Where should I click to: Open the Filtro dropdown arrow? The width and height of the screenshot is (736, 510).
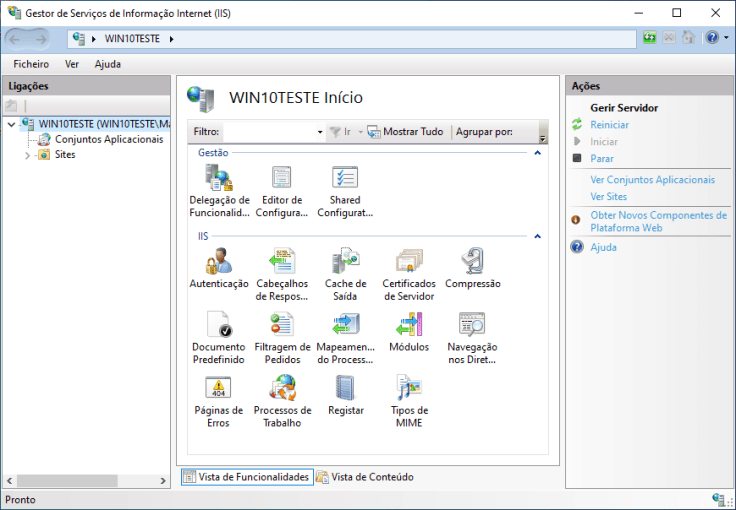coord(320,132)
